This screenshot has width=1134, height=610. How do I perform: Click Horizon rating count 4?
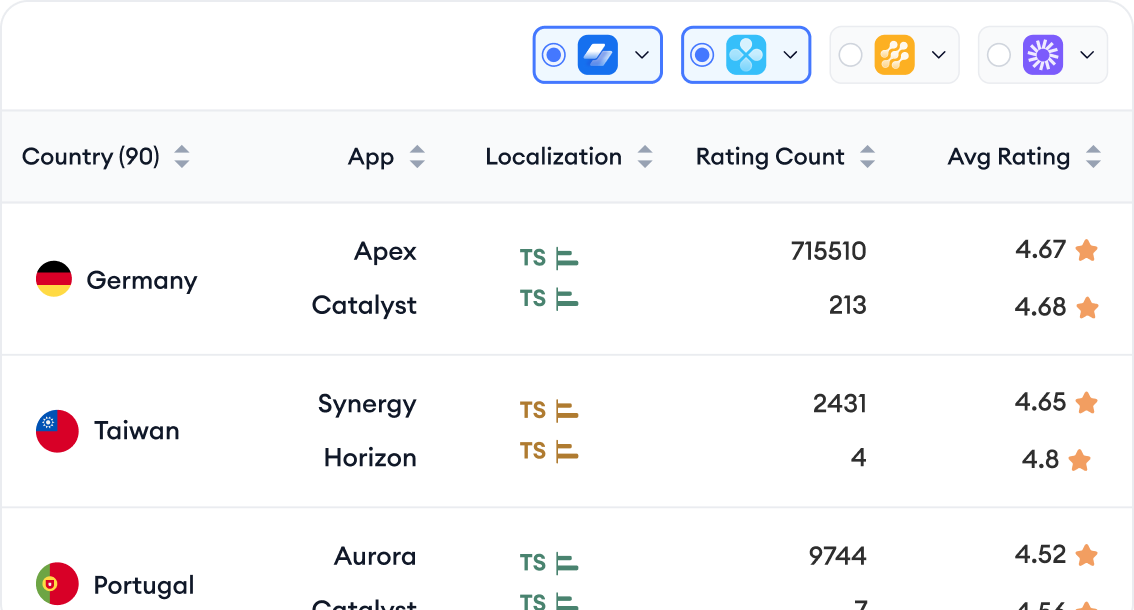[858, 457]
